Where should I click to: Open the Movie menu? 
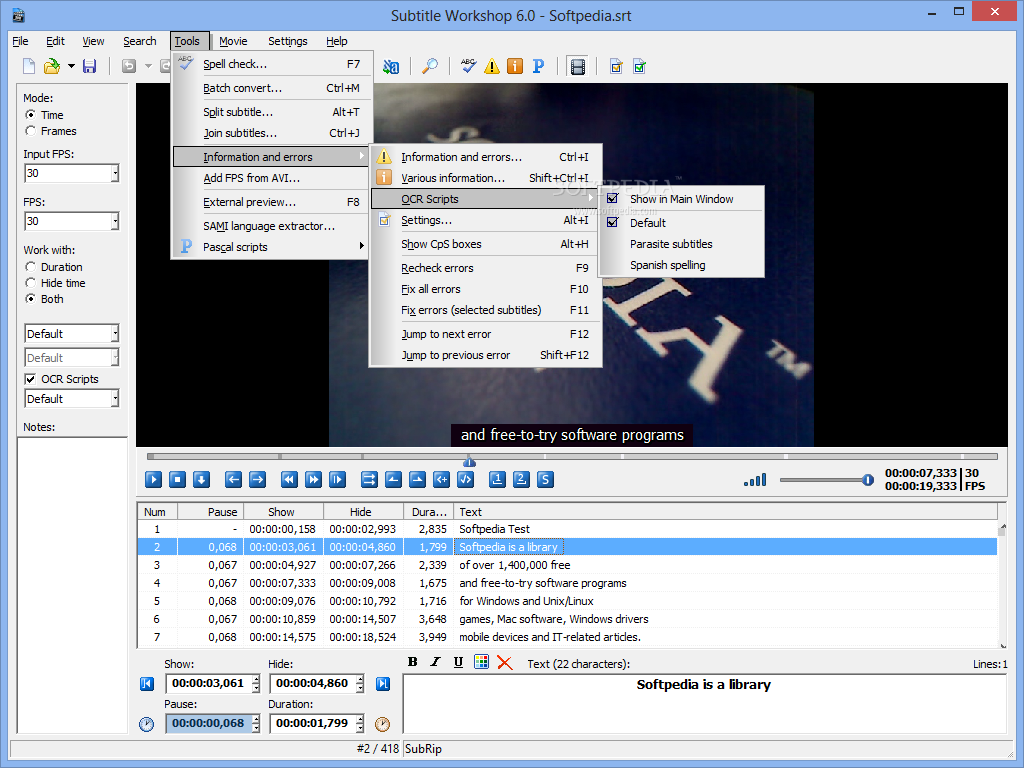point(233,40)
